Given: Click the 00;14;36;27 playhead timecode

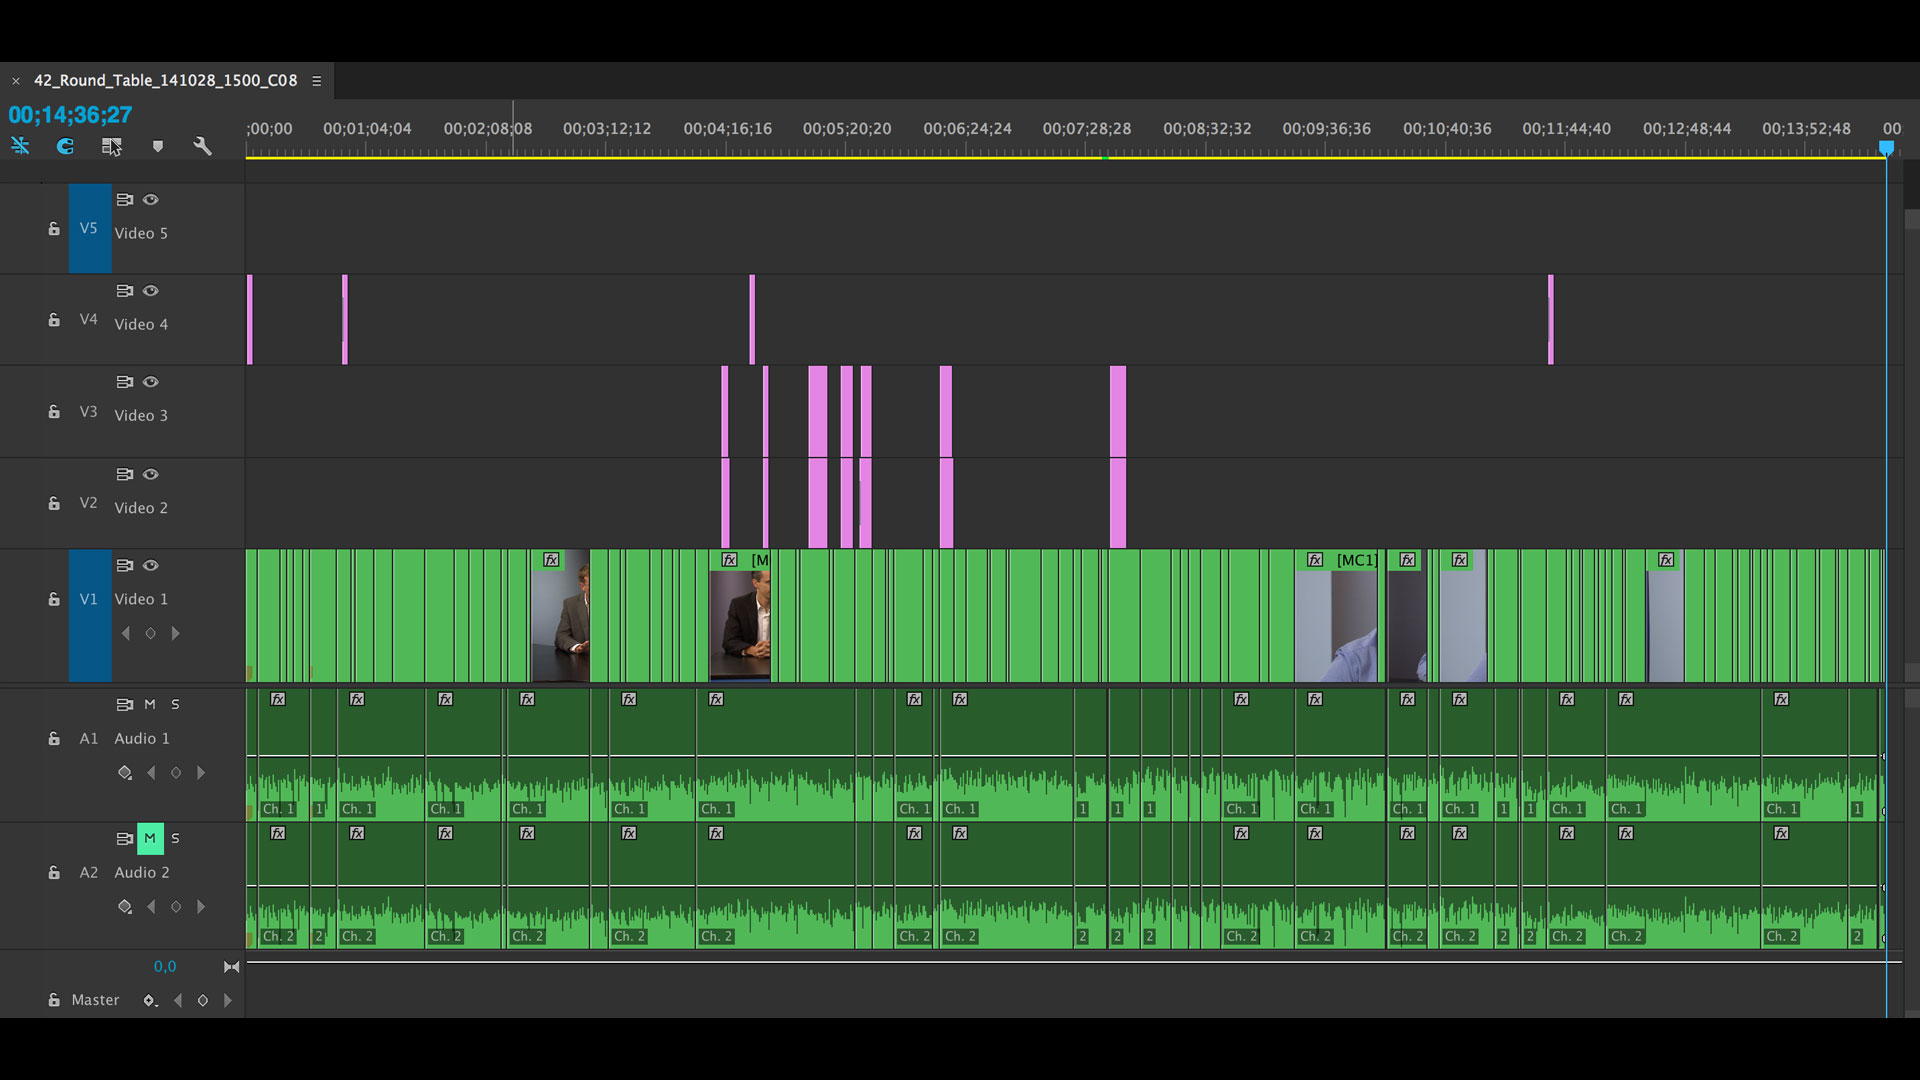Looking at the screenshot, I should tap(70, 115).
